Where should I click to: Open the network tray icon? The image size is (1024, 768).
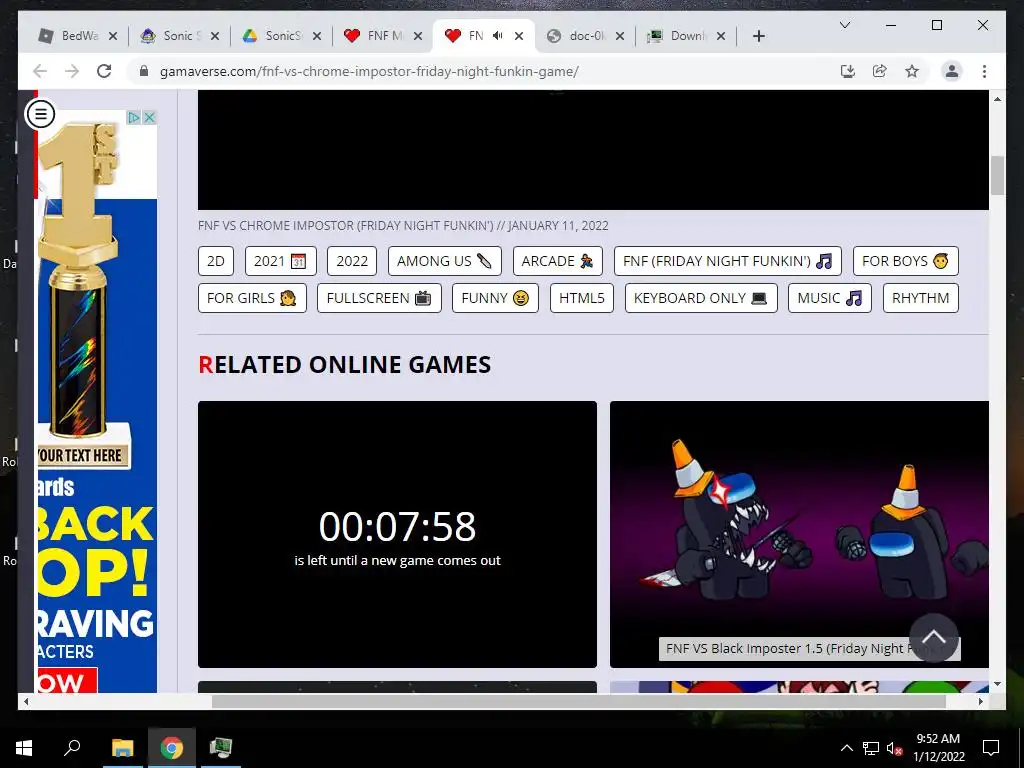tap(871, 748)
